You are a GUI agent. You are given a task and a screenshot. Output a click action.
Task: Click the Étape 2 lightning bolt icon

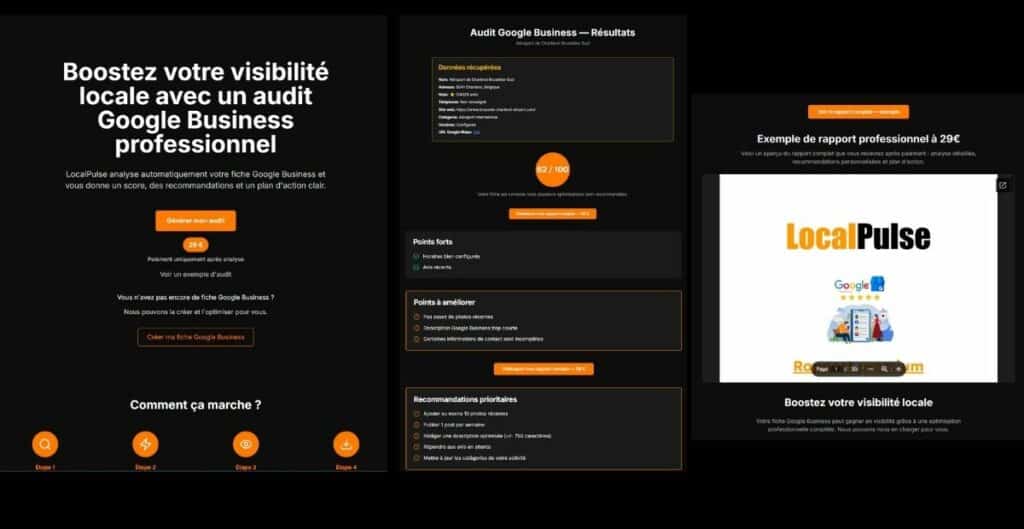tap(145, 444)
